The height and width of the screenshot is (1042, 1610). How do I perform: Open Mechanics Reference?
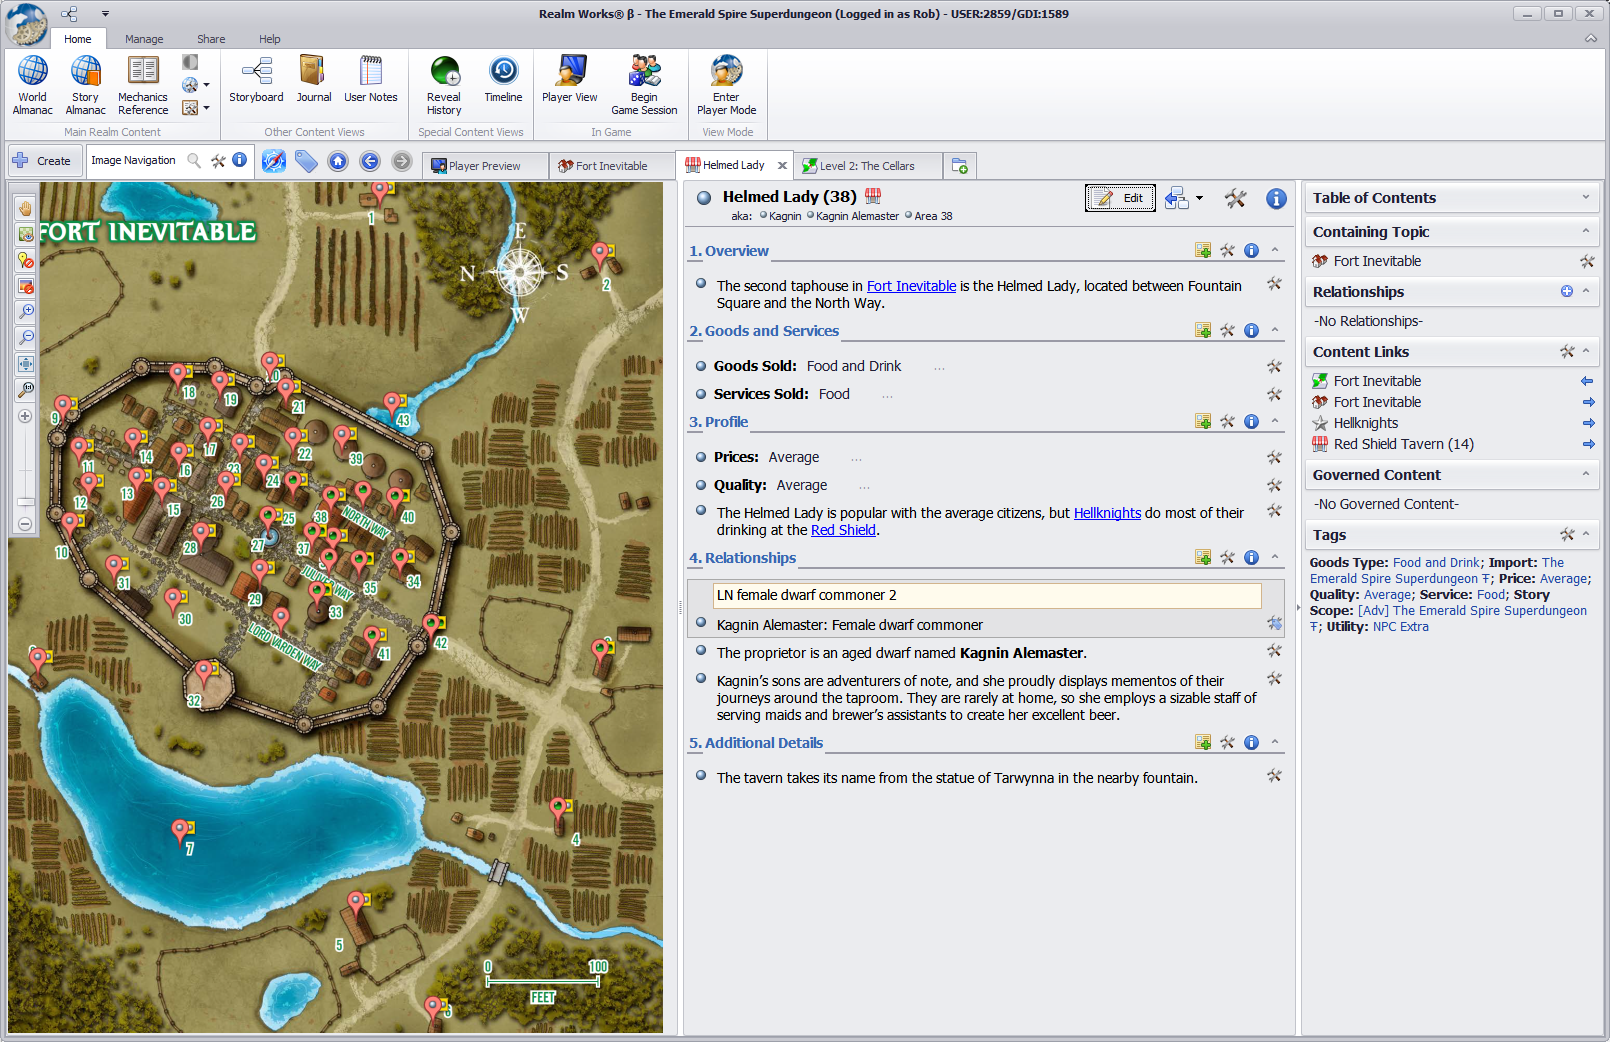point(143,85)
